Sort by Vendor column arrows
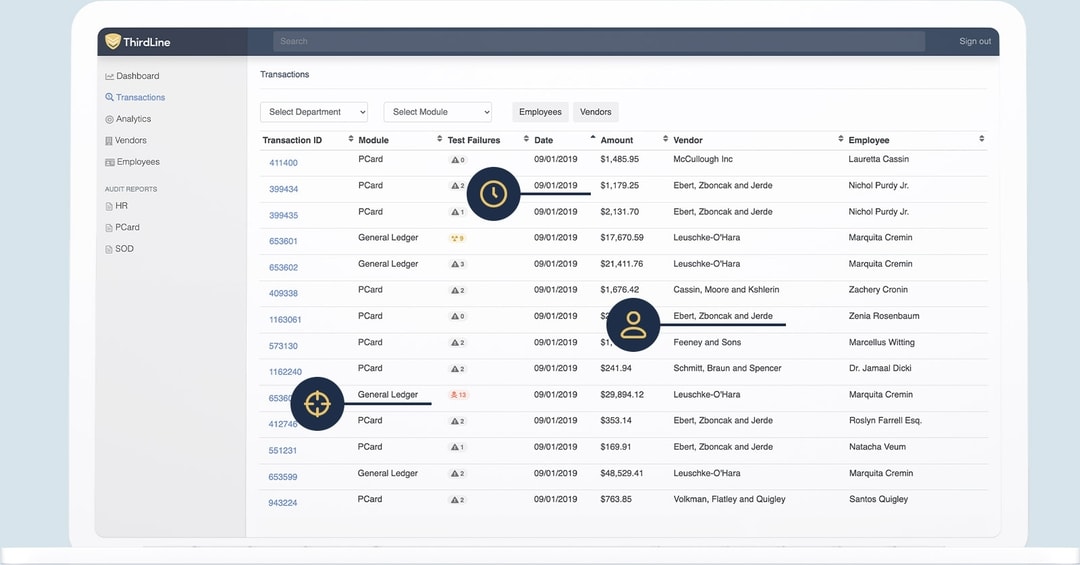 tap(841, 139)
